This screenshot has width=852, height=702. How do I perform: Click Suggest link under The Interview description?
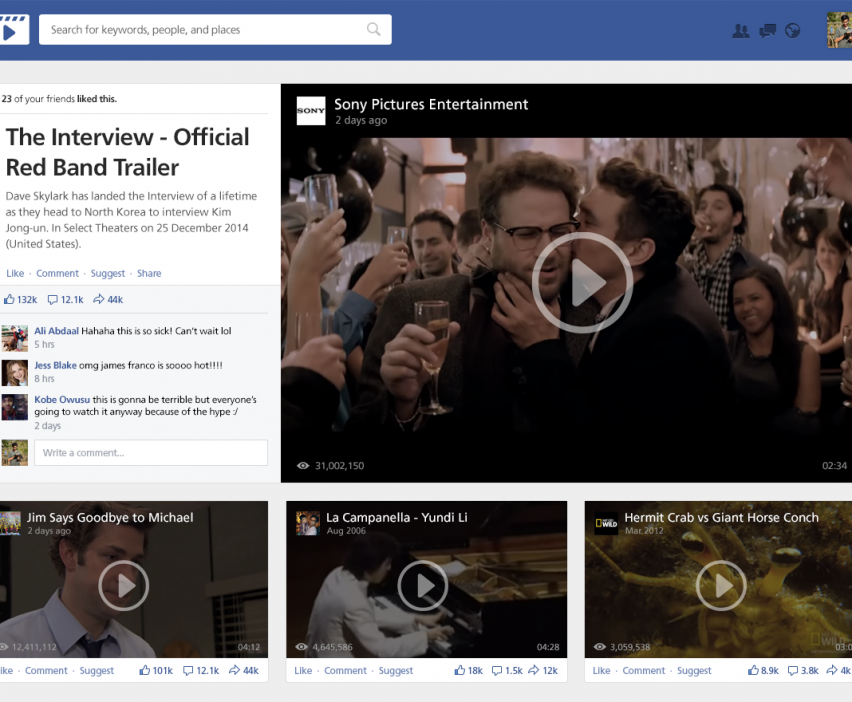point(108,273)
